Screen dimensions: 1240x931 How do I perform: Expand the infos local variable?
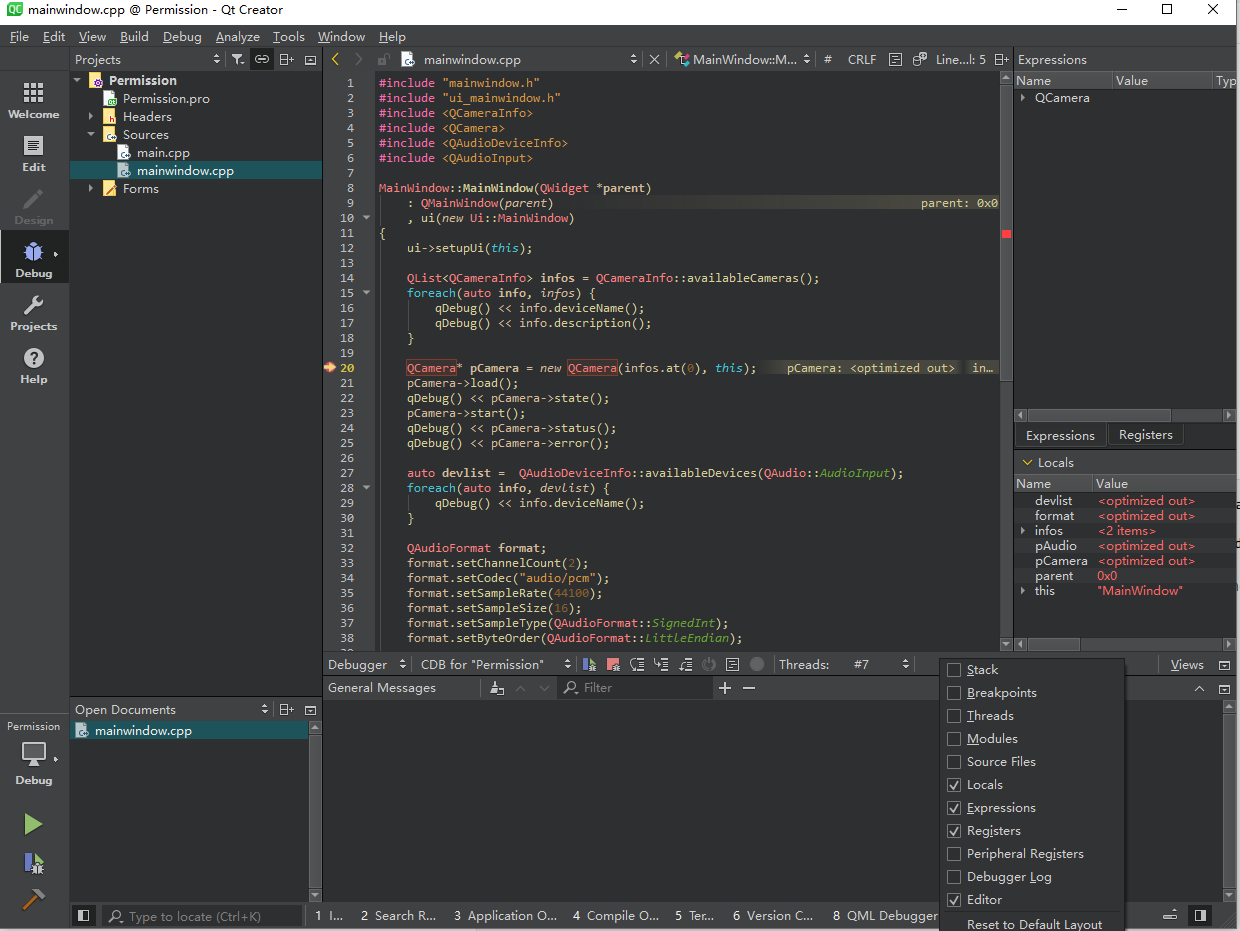[x=1023, y=531]
